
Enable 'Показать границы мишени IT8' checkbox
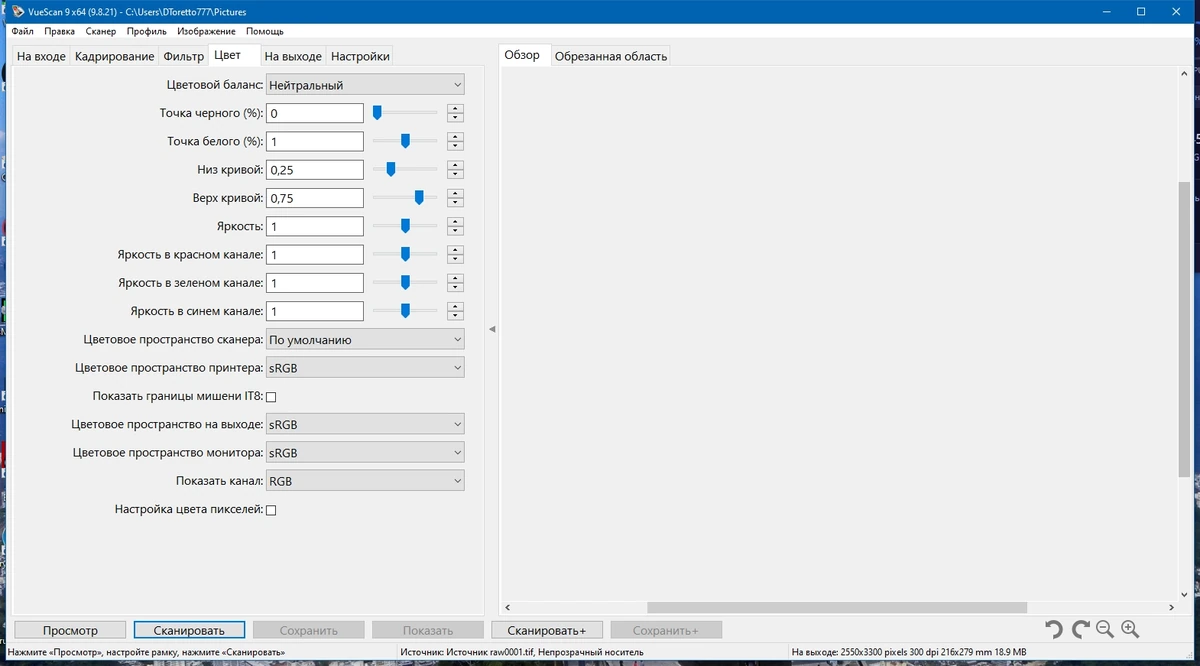(271, 397)
